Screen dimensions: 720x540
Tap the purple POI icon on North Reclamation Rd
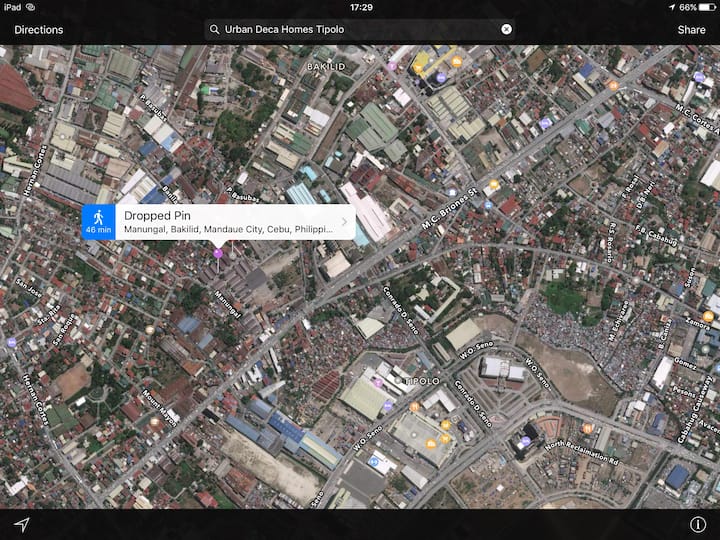(525, 441)
